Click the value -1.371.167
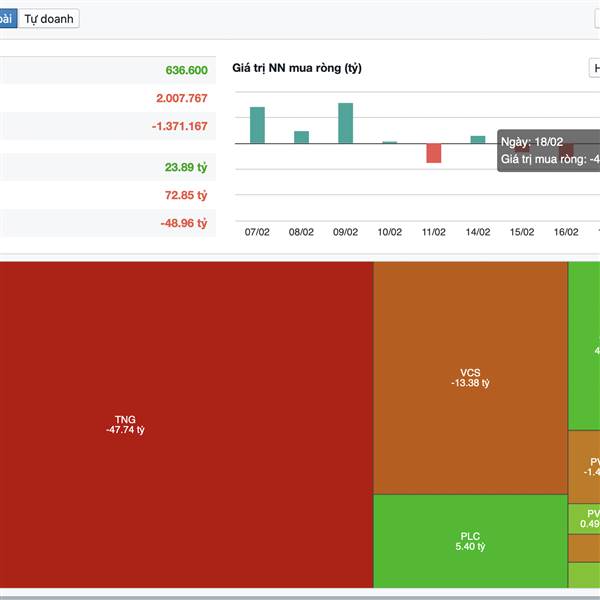The width and height of the screenshot is (600, 600). (179, 126)
